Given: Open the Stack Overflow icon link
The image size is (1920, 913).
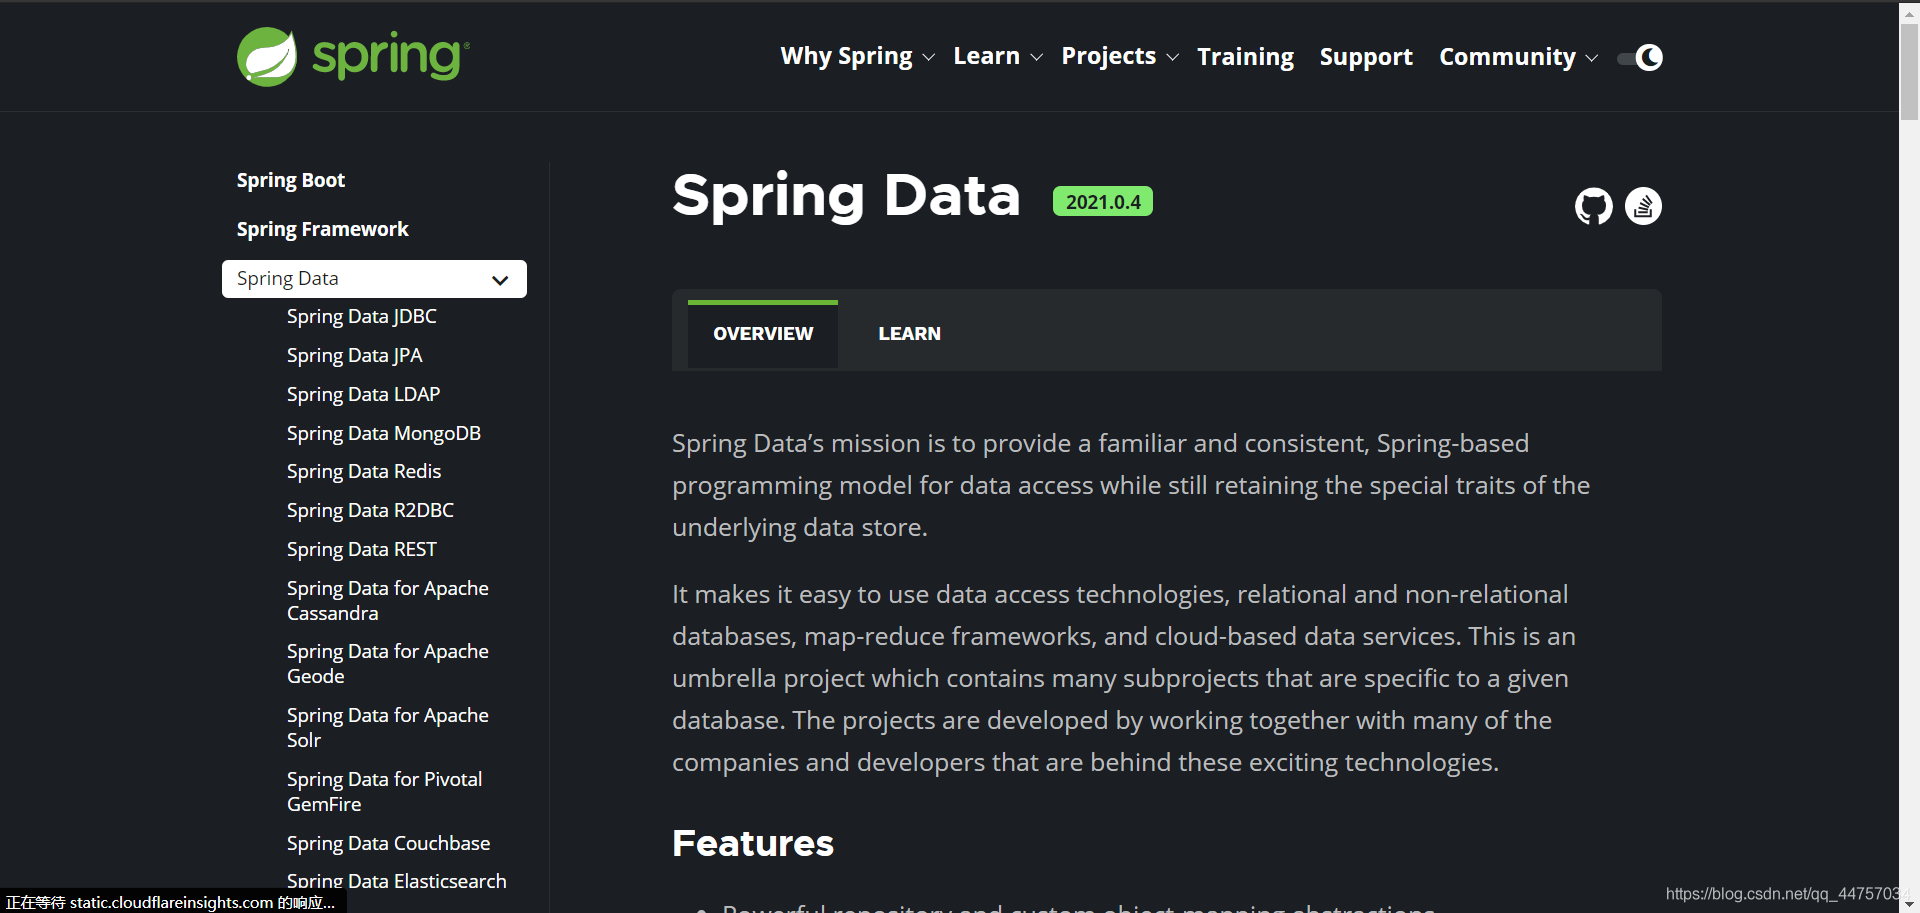Looking at the screenshot, I should point(1643,206).
